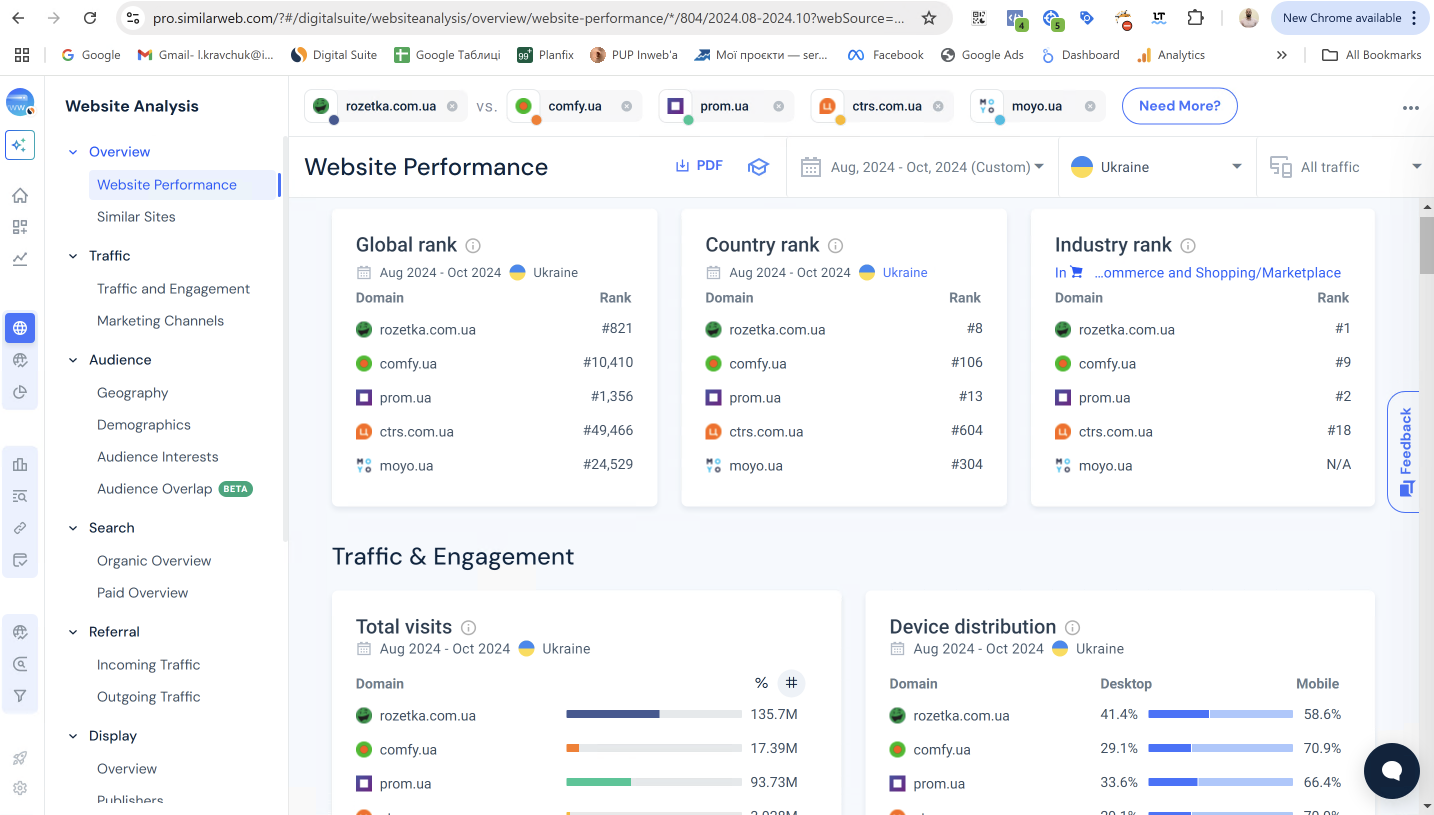Click the Similarweb logo icon in rail
The height and width of the screenshot is (815, 1434).
tap(20, 102)
